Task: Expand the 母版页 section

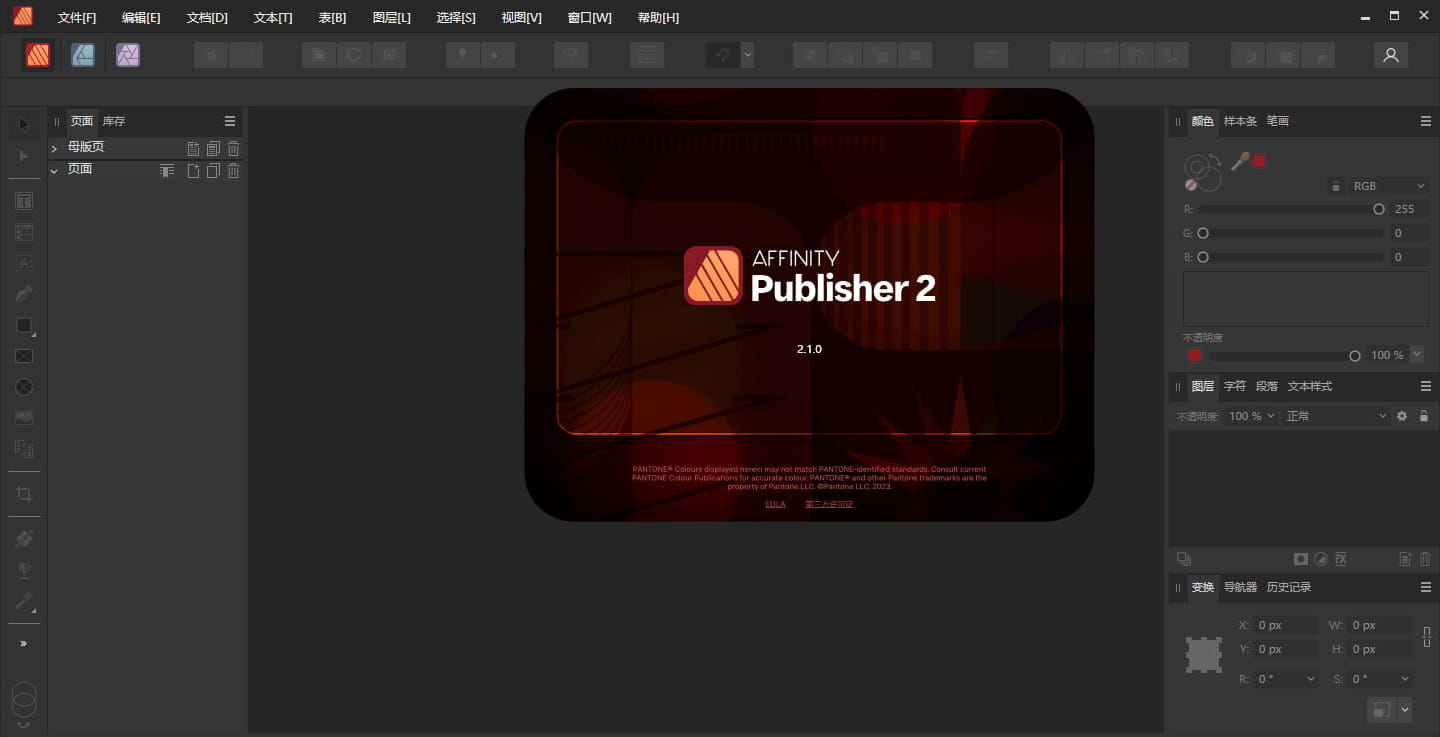Action: tap(54, 148)
